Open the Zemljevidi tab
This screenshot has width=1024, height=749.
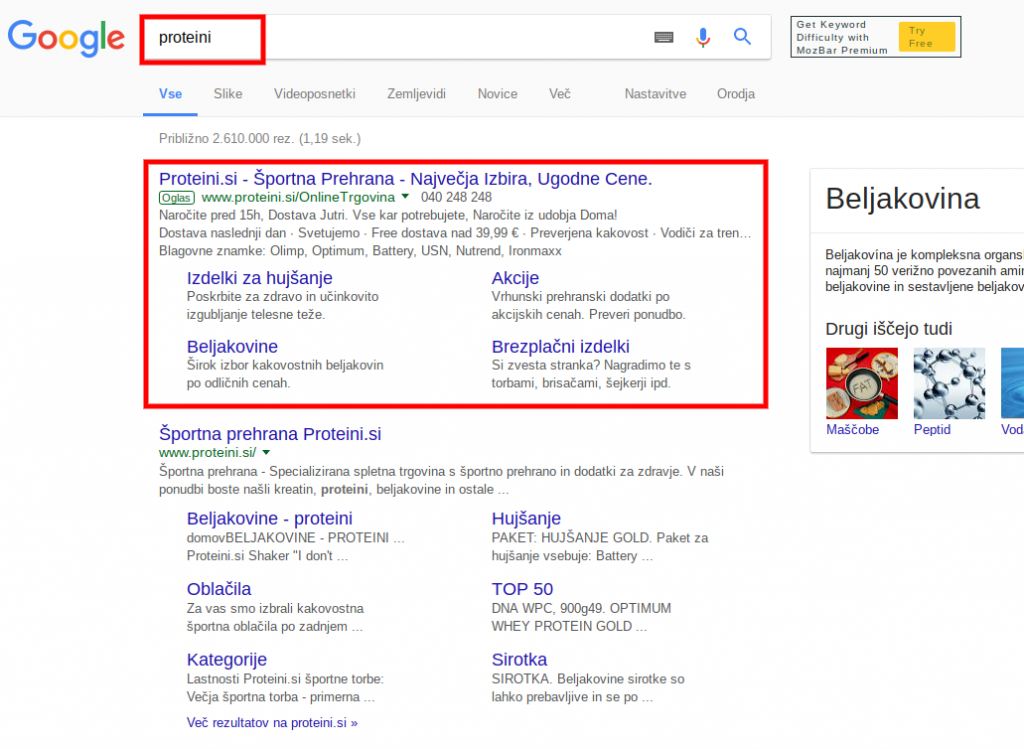click(x=416, y=94)
